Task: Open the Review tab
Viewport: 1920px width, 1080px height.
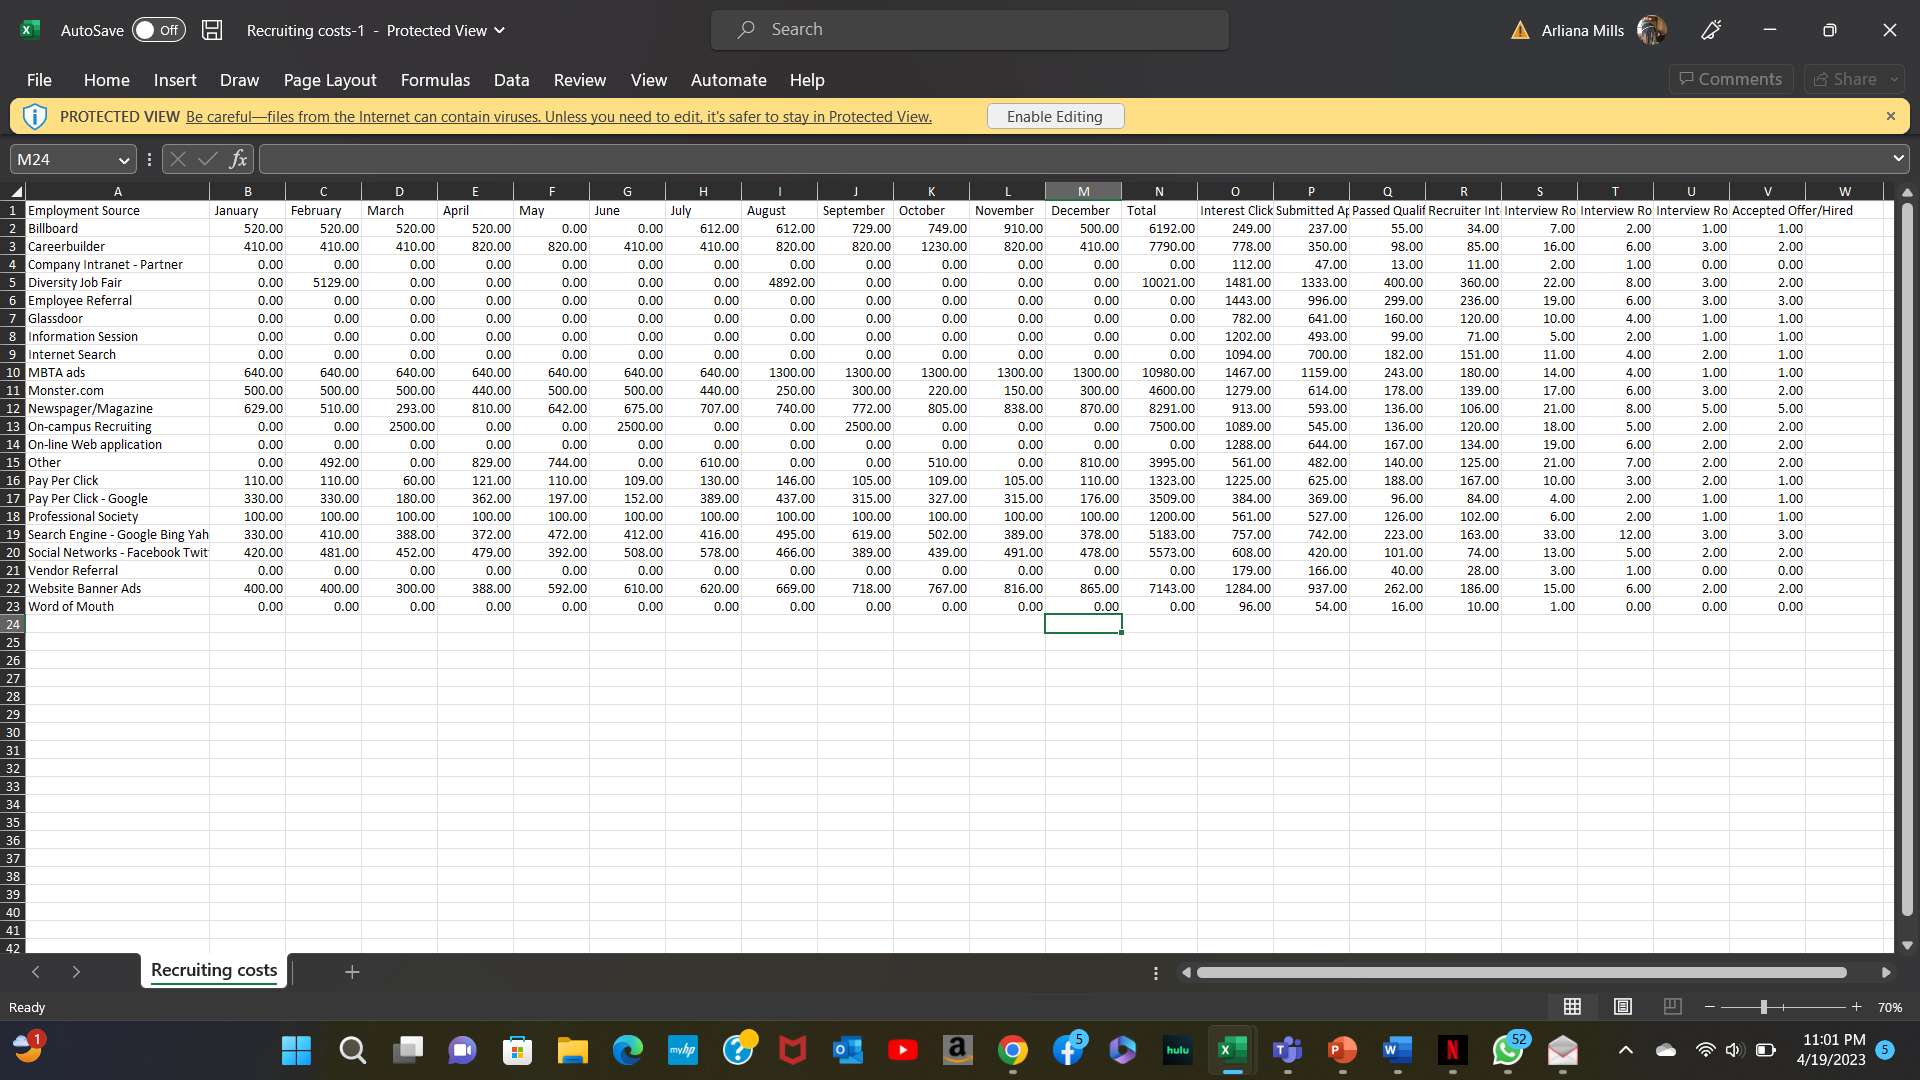Action: pyautogui.click(x=580, y=80)
